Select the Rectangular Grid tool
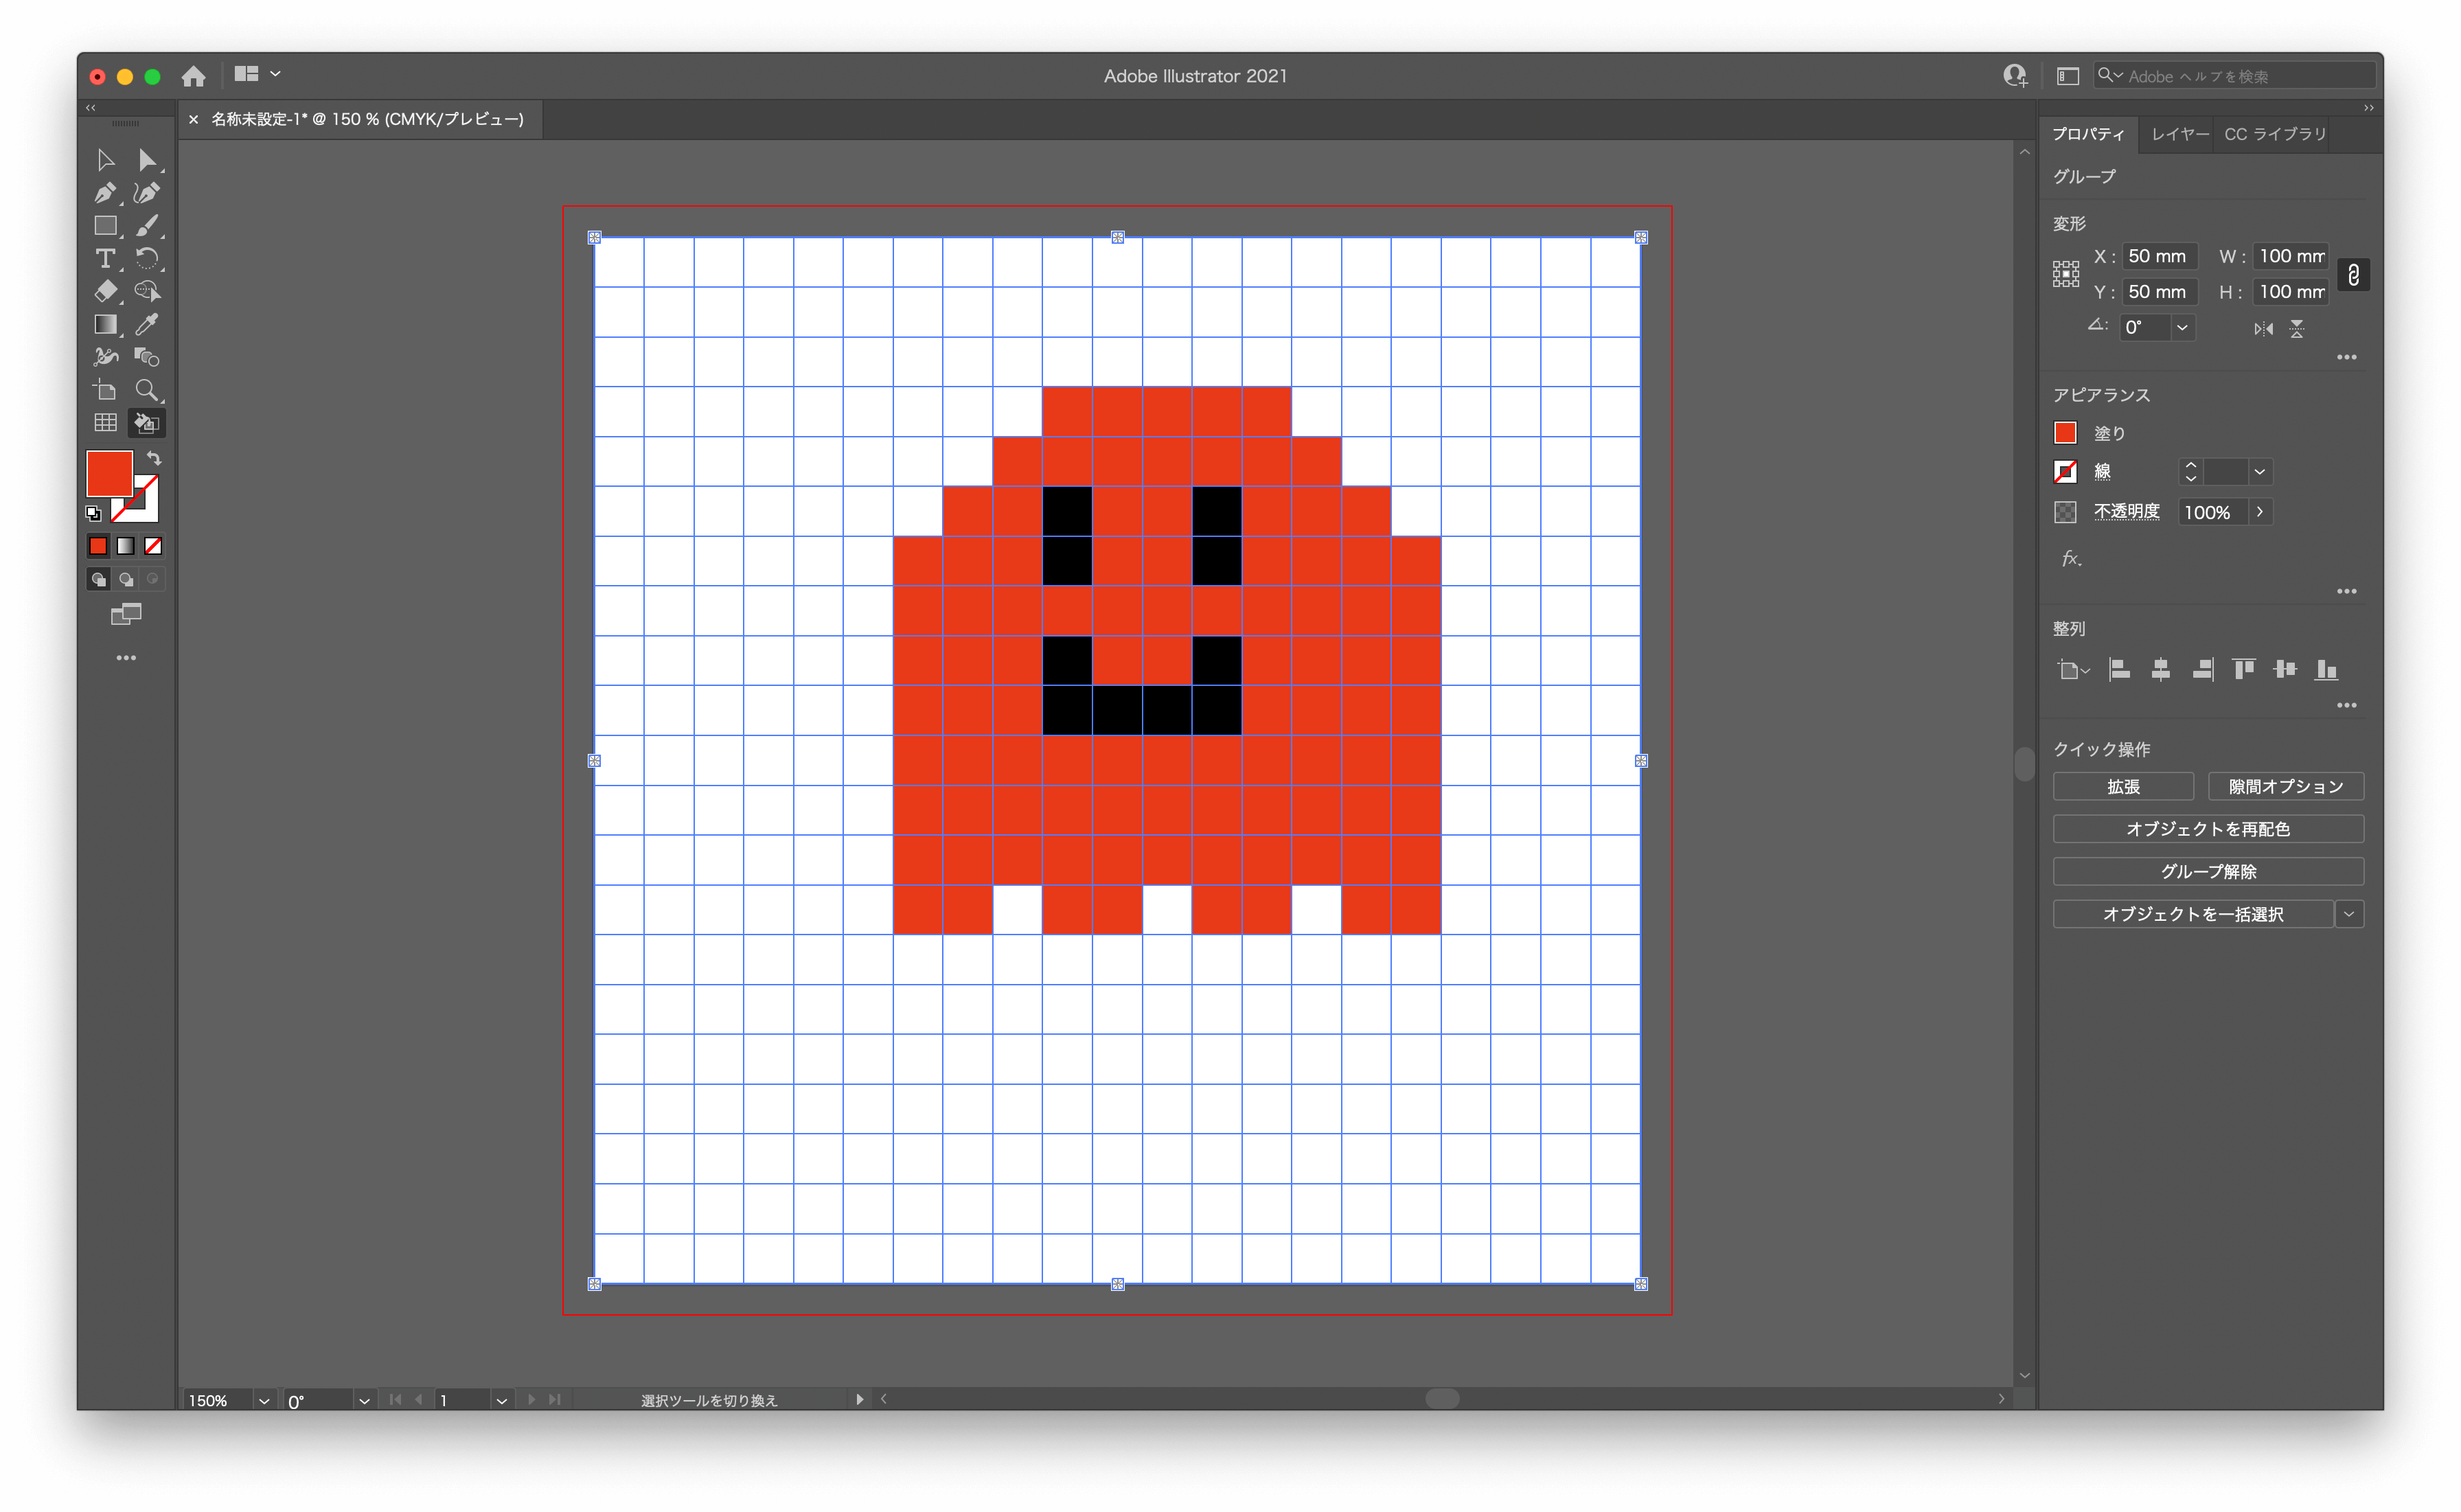The image size is (2461, 1512). tap(105, 423)
